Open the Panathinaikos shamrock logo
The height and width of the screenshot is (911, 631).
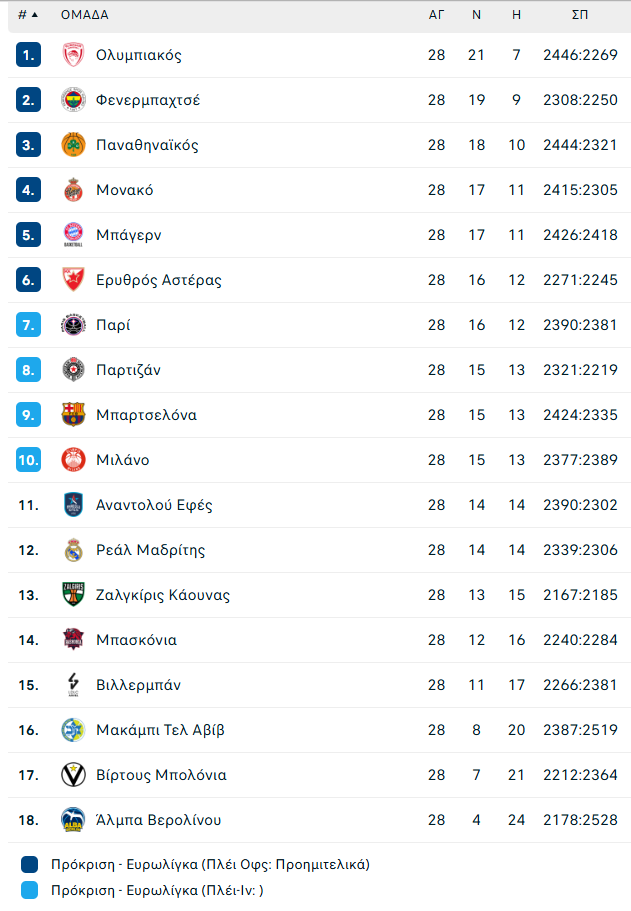click(73, 145)
